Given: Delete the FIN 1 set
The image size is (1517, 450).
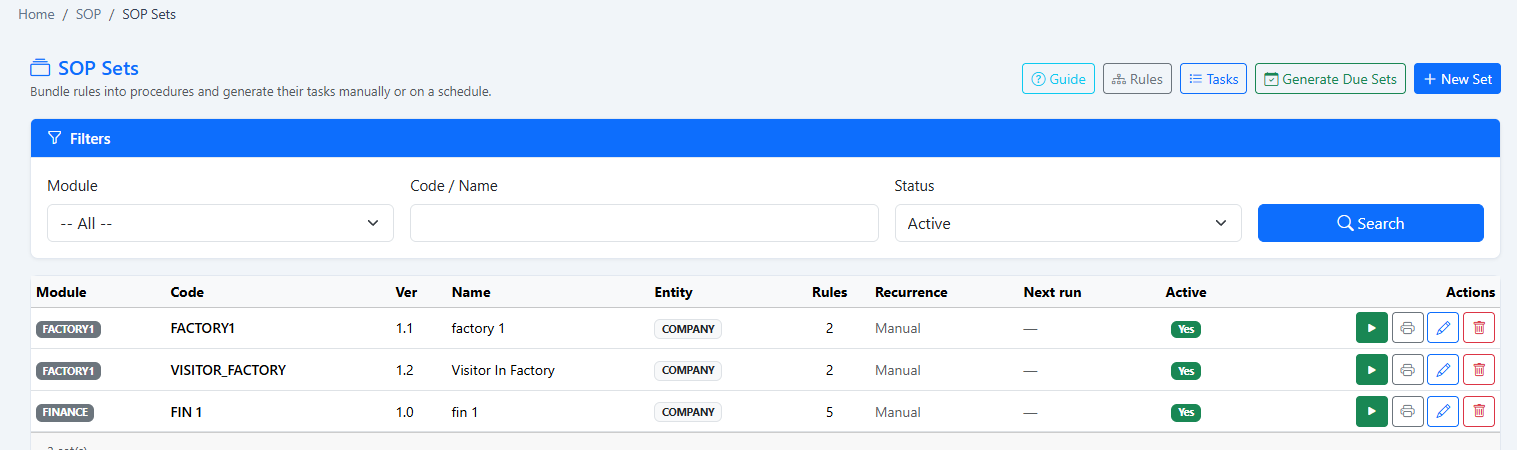Looking at the screenshot, I should click(1479, 411).
